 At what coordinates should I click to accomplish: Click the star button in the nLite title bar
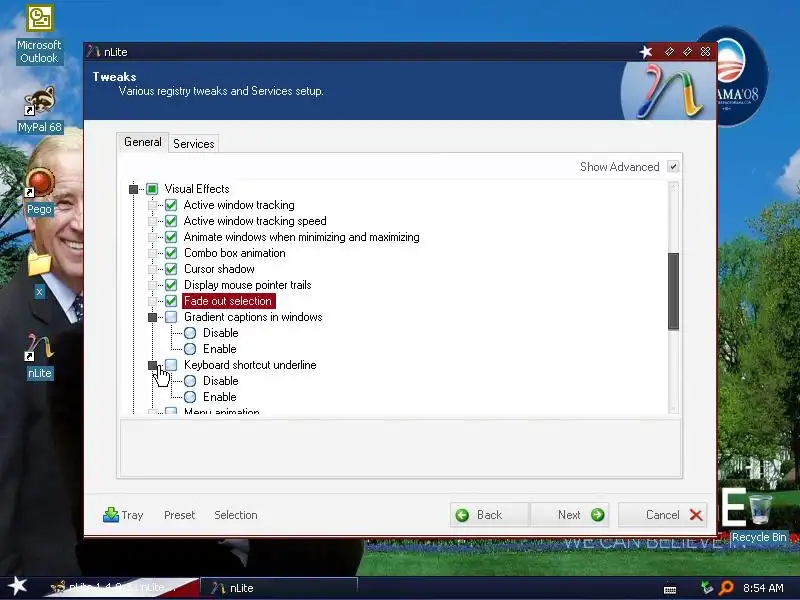646,52
